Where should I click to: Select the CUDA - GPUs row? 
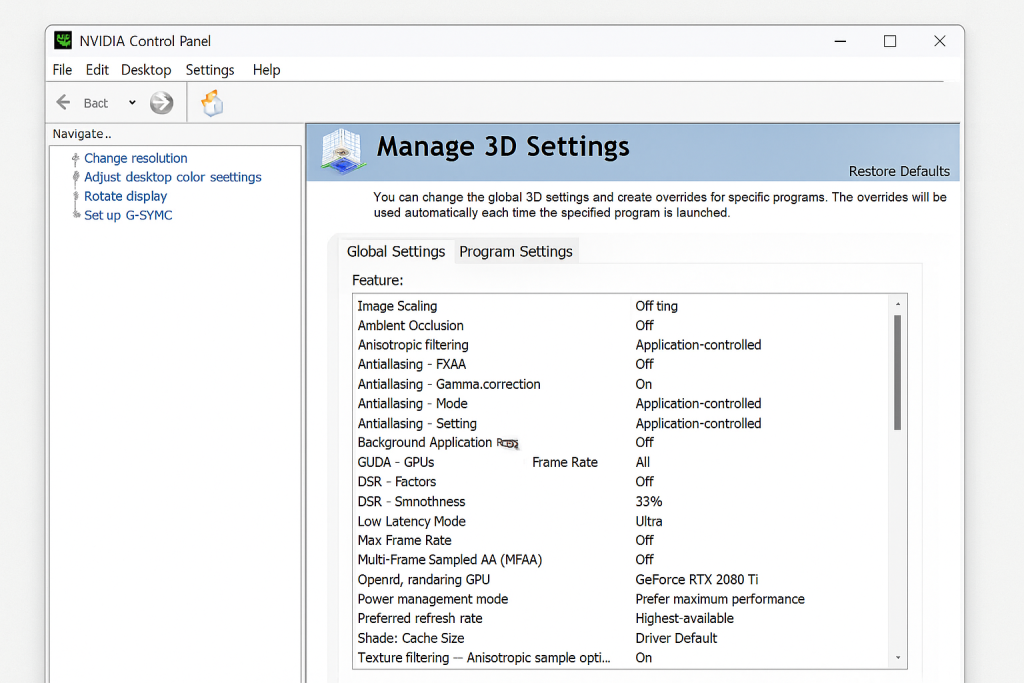(620, 462)
